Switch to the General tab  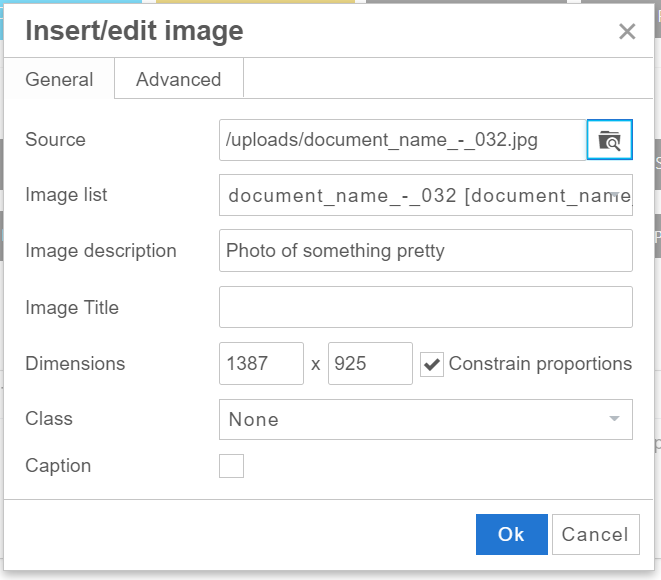coord(59,80)
